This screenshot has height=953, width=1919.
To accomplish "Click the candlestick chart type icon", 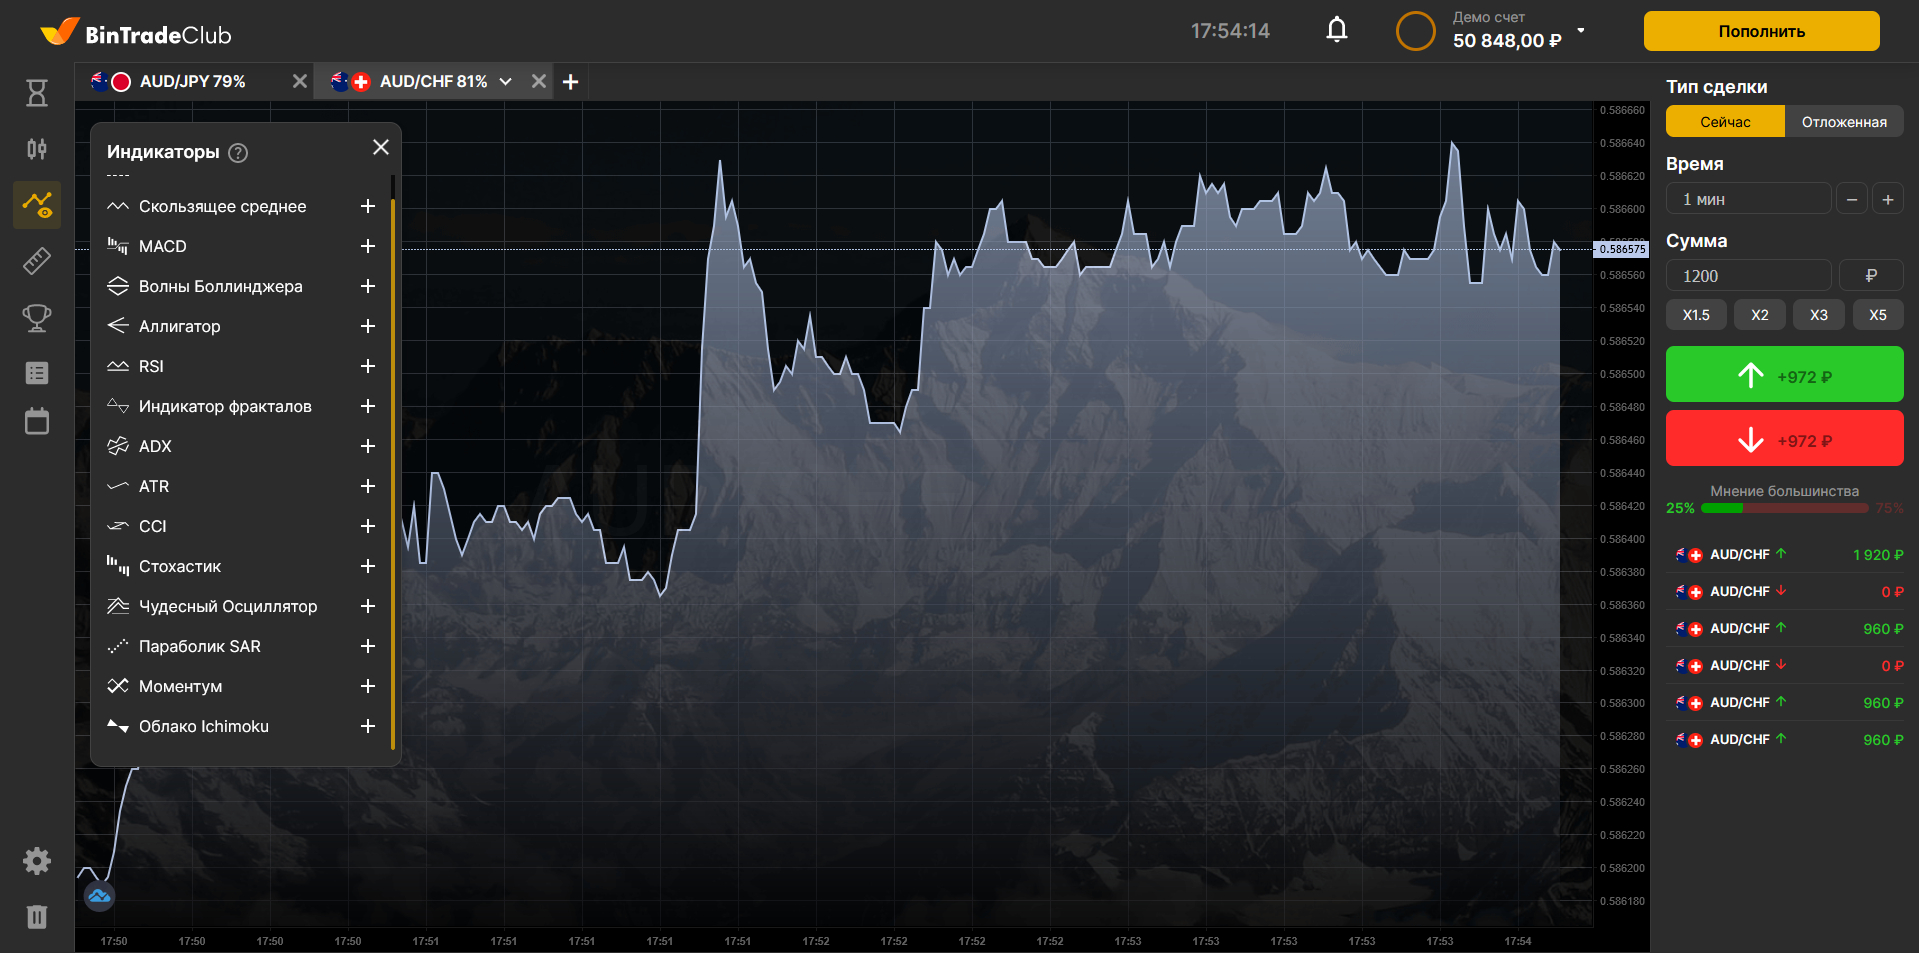I will [37, 149].
